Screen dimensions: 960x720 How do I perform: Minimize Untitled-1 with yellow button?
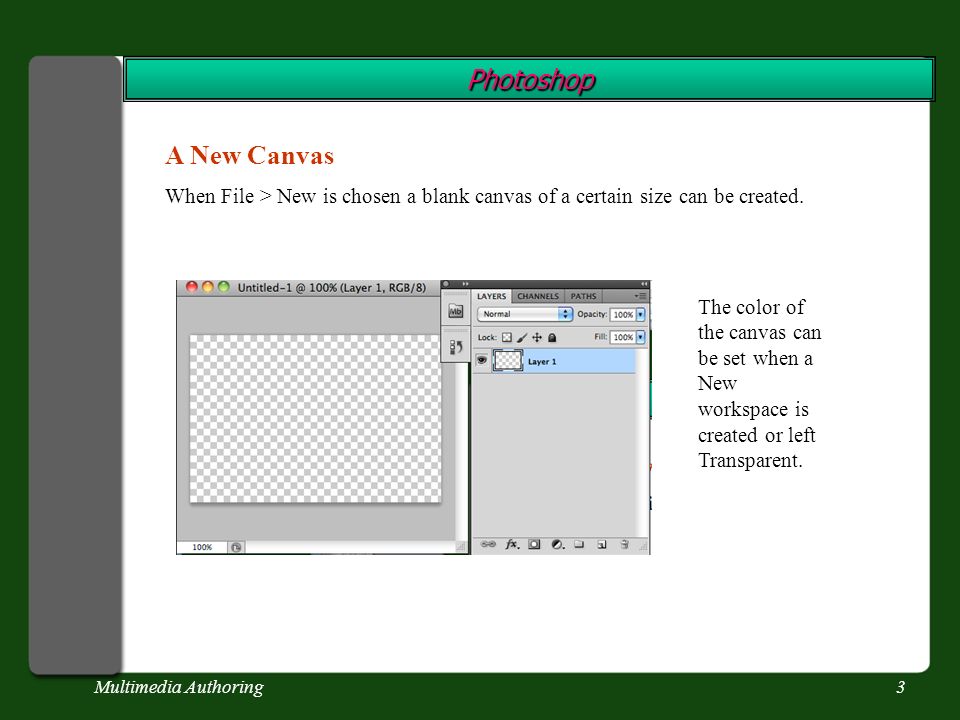(208, 287)
